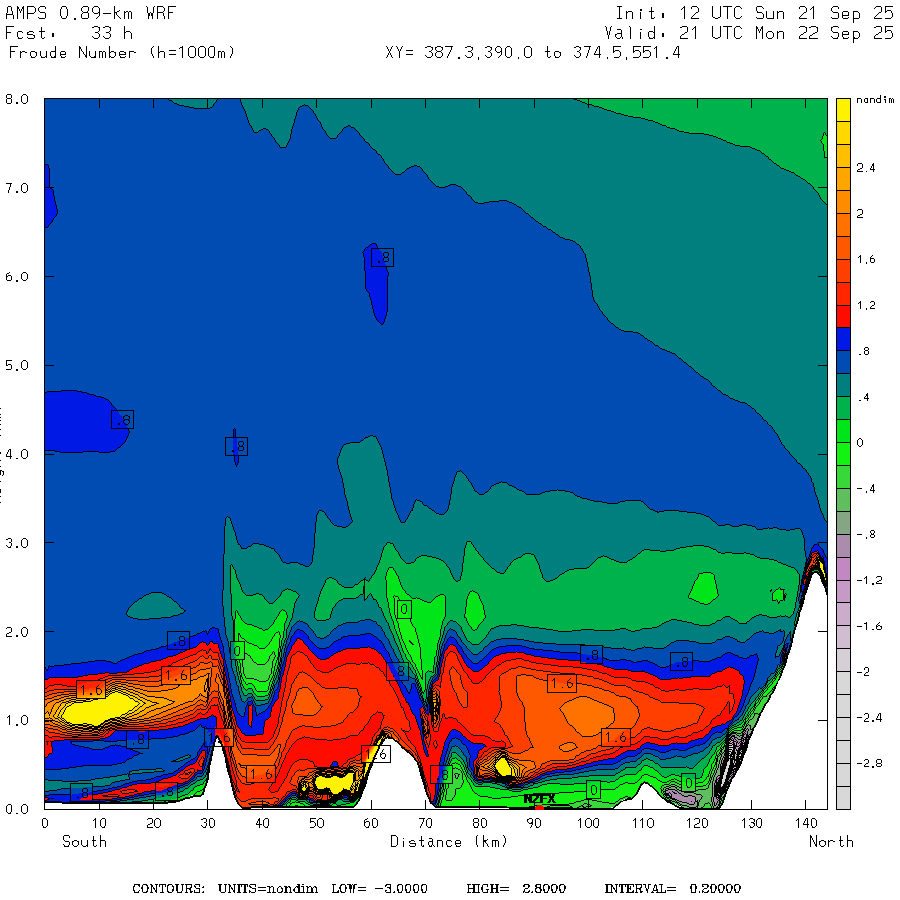Click the -2.8 colorbar label

(x=869, y=763)
